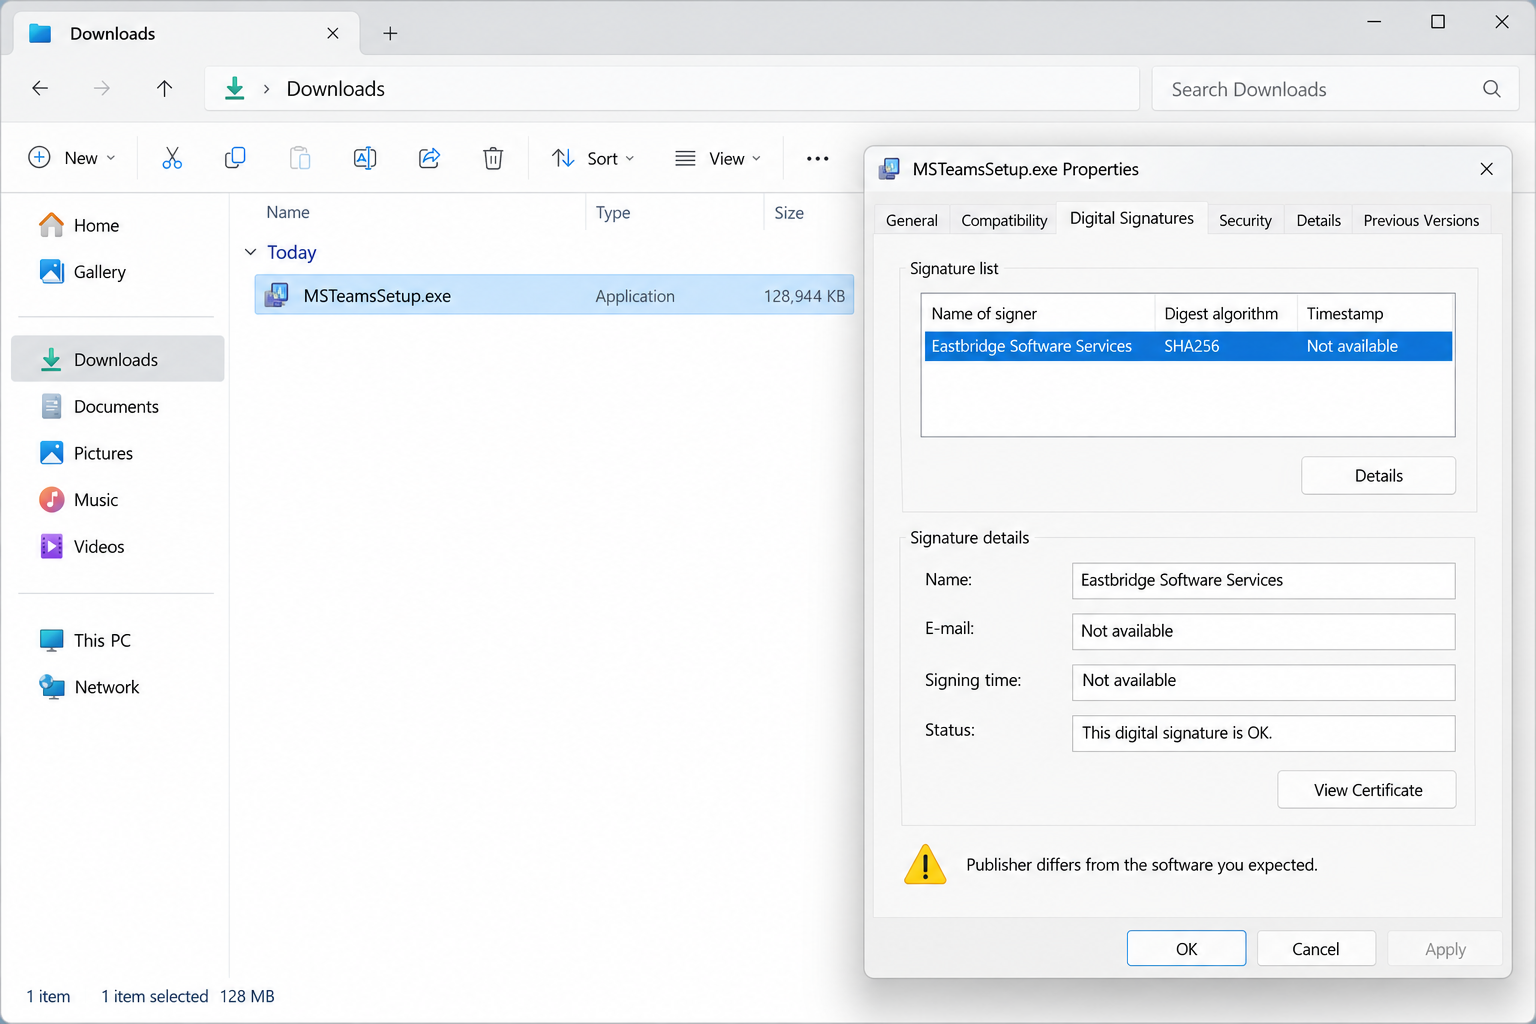
Task: Select This PC in the sidebar
Action: tap(118, 640)
